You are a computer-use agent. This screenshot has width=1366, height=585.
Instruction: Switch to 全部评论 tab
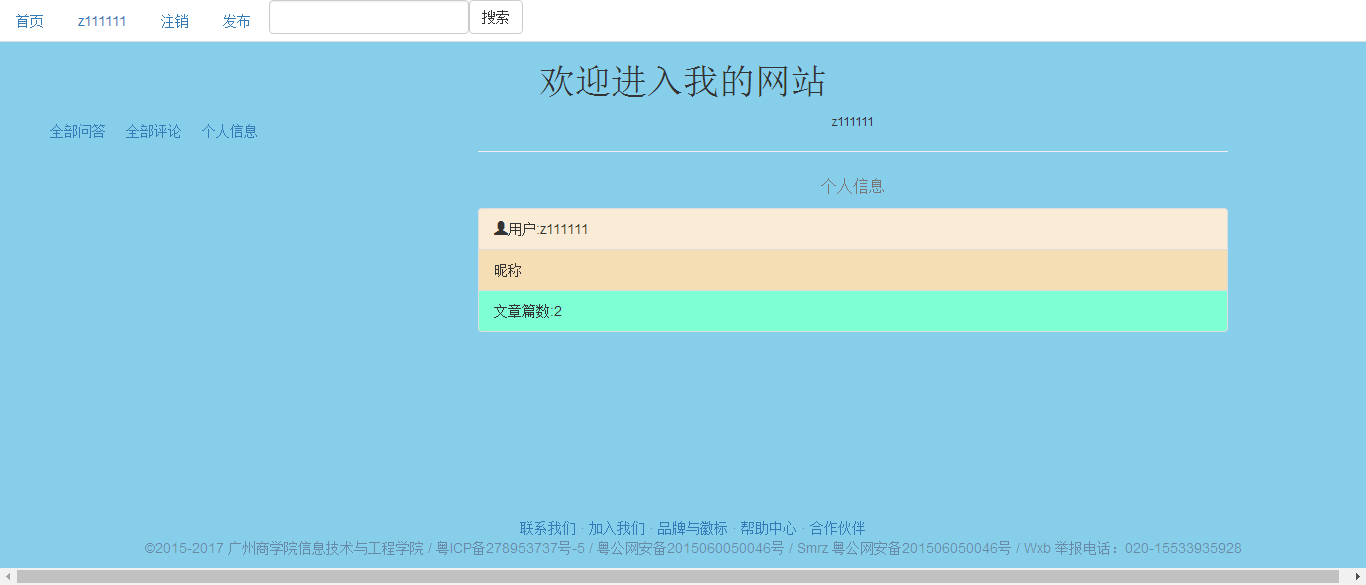(154, 131)
